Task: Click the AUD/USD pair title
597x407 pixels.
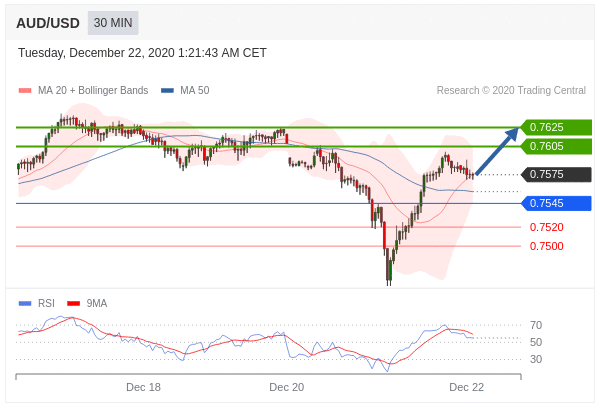Action: coord(48,23)
